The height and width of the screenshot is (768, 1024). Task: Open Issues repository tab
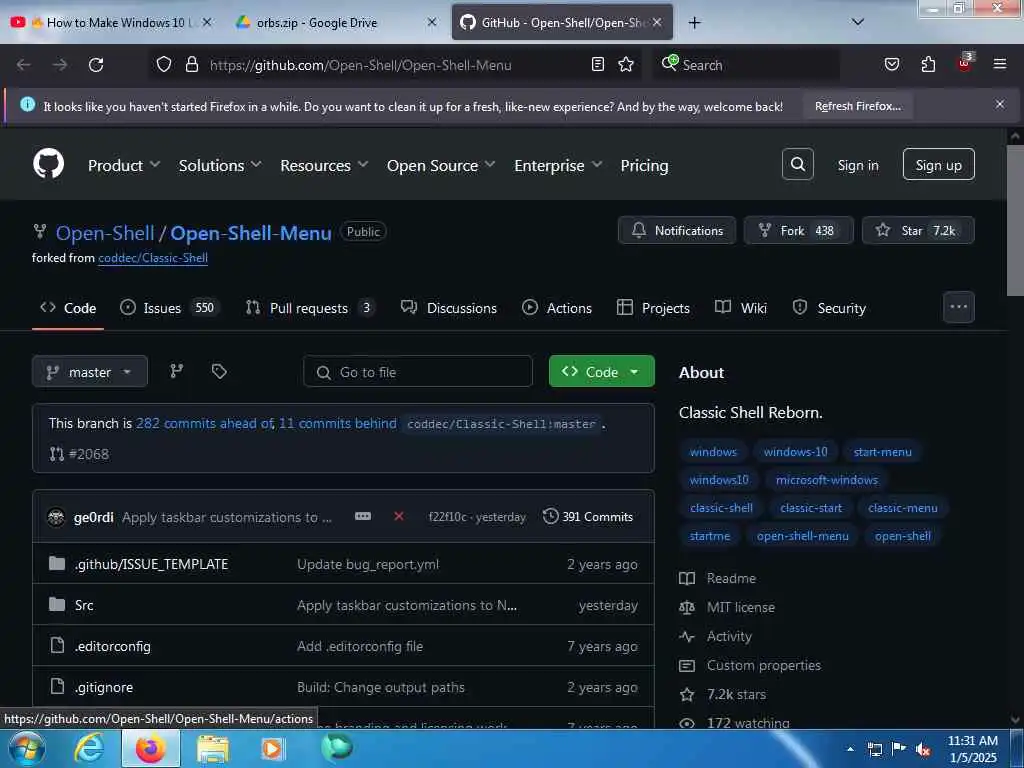(169, 308)
